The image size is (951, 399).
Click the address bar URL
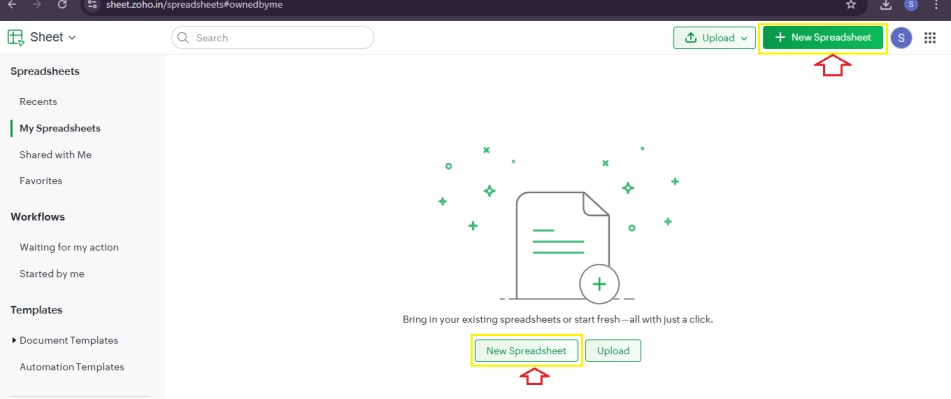pyautogui.click(x=194, y=5)
